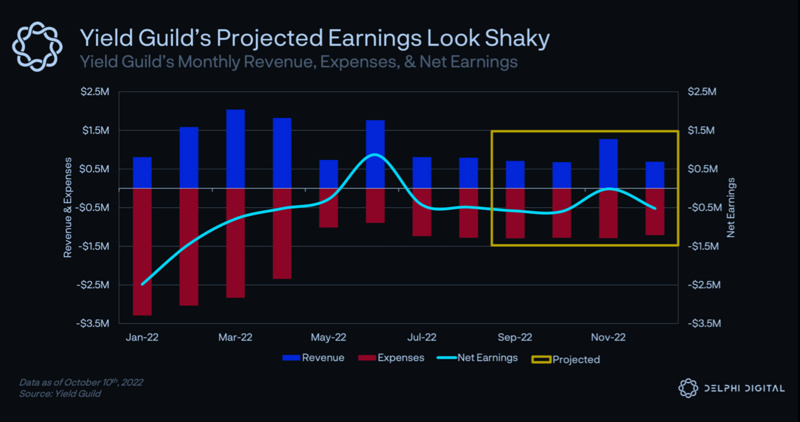Click the Jul-22 x-axis label
800x422 pixels.
point(422,338)
